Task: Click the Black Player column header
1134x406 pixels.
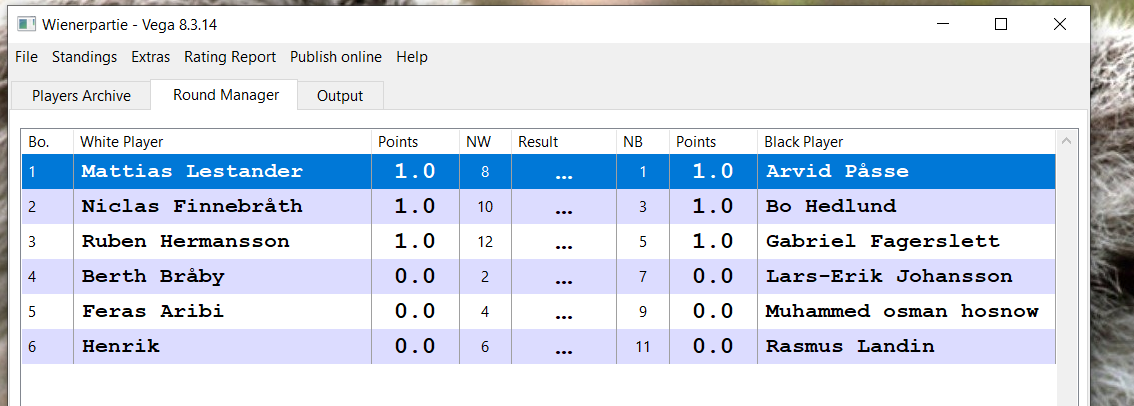Action: click(804, 142)
